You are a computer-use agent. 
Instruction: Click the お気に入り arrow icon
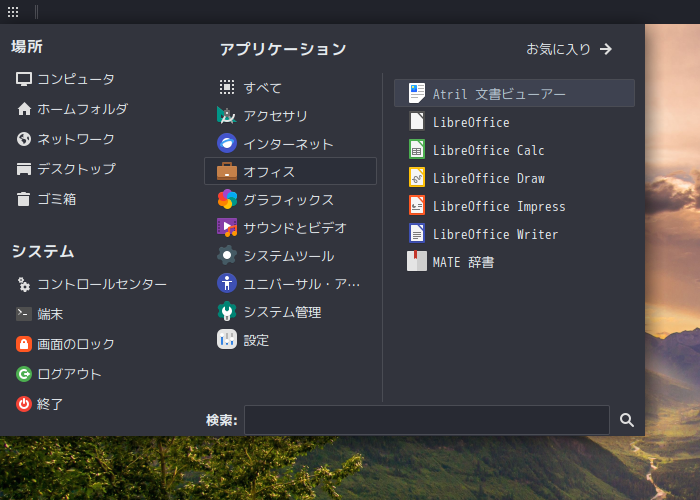click(606, 49)
